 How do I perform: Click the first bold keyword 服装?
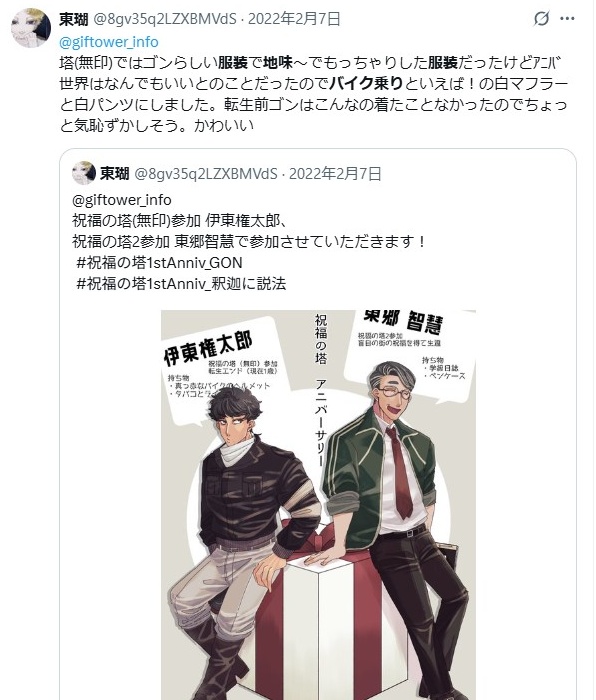click(x=233, y=63)
